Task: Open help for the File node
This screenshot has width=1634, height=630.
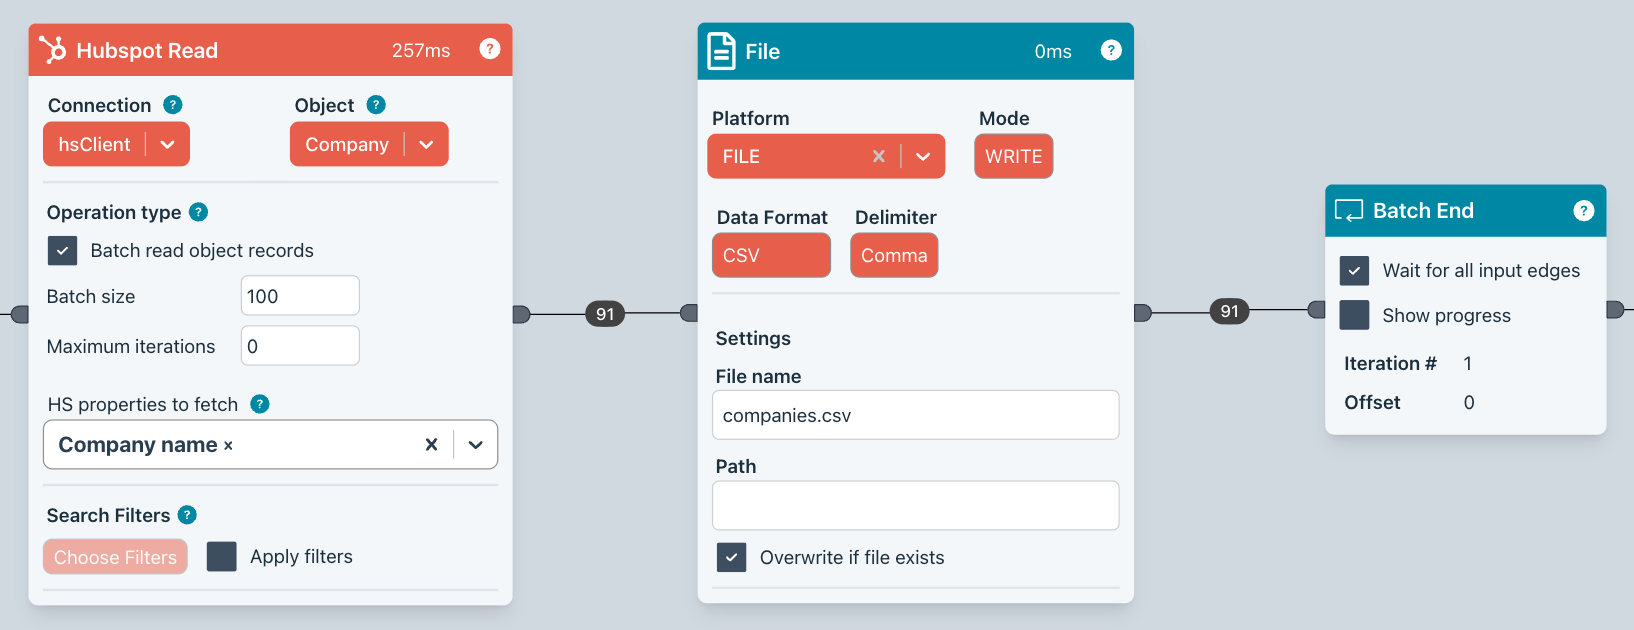Action: (1111, 50)
